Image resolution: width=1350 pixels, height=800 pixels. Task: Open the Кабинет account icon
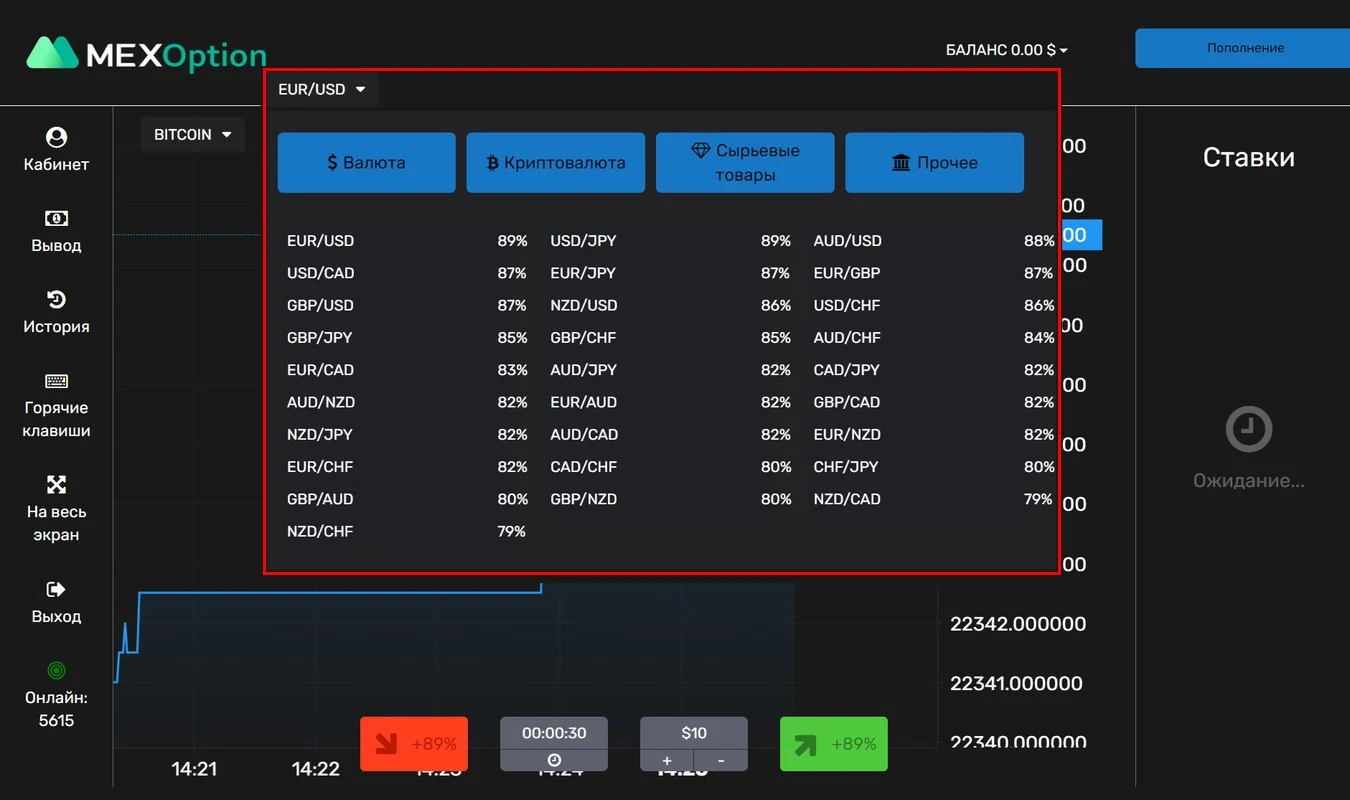click(x=56, y=137)
